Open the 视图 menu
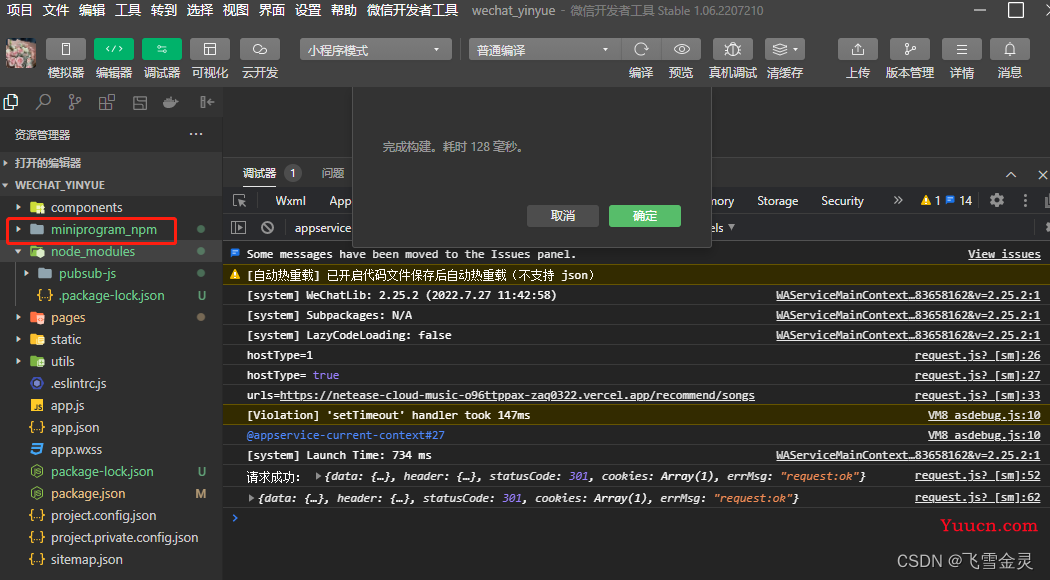Image resolution: width=1050 pixels, height=580 pixels. click(x=236, y=10)
